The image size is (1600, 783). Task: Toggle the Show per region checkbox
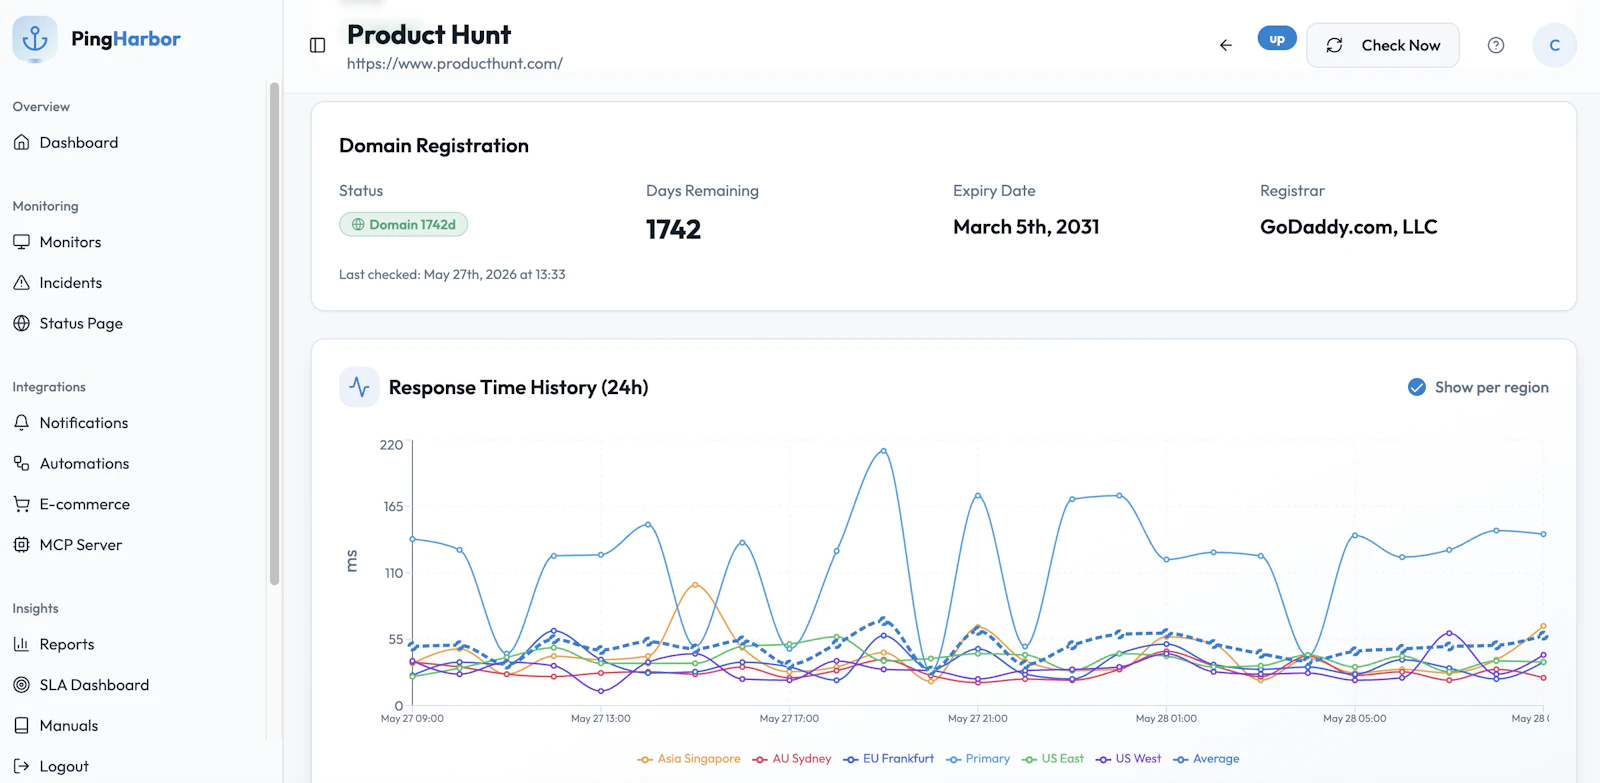tap(1417, 387)
